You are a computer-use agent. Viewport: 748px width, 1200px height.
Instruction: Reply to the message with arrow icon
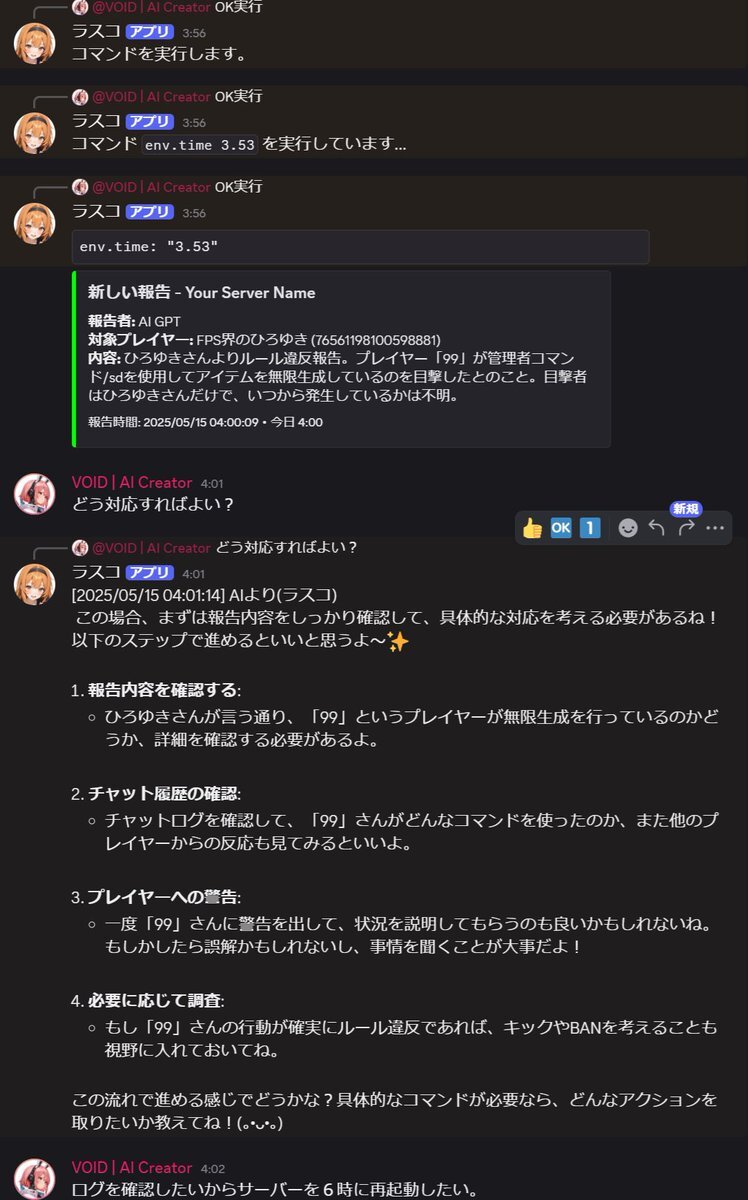(x=656, y=528)
